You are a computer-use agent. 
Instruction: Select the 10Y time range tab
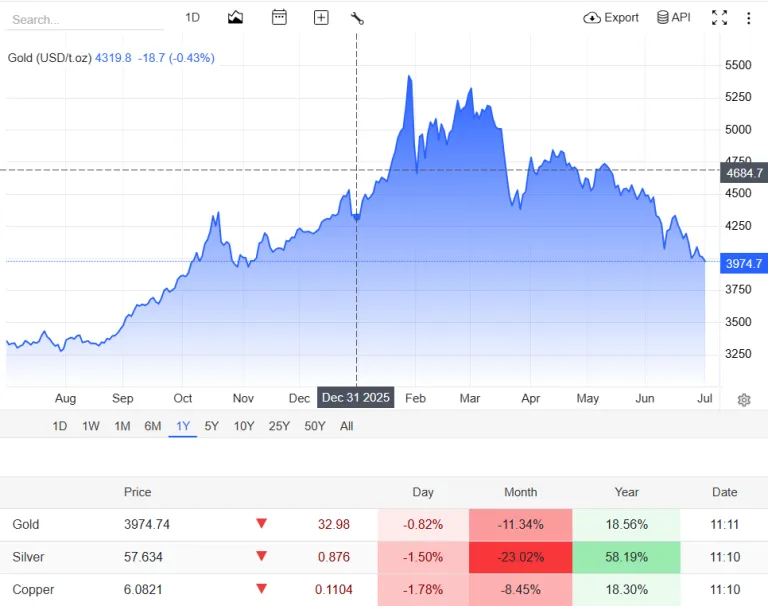243,426
